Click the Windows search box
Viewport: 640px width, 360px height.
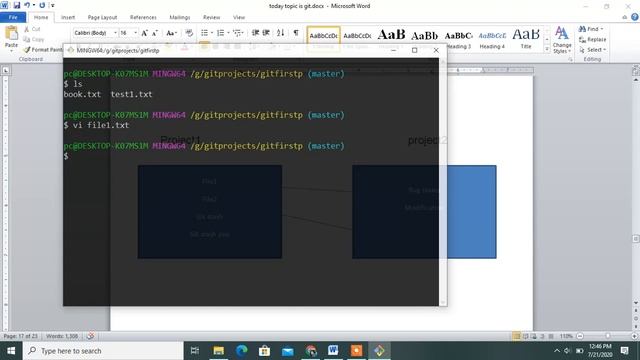[104, 351]
